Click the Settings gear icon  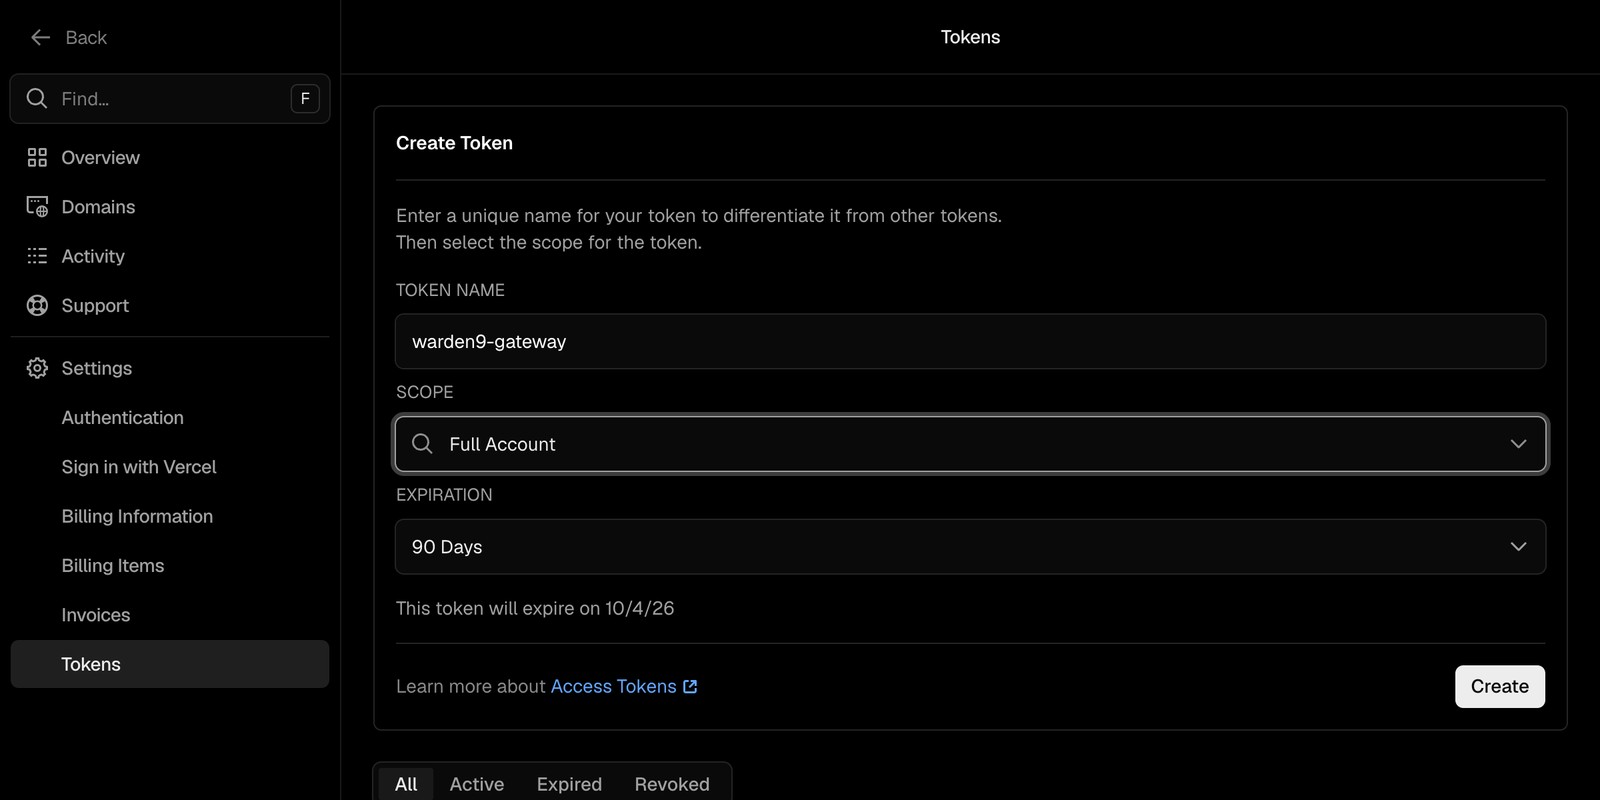[x=37, y=368]
